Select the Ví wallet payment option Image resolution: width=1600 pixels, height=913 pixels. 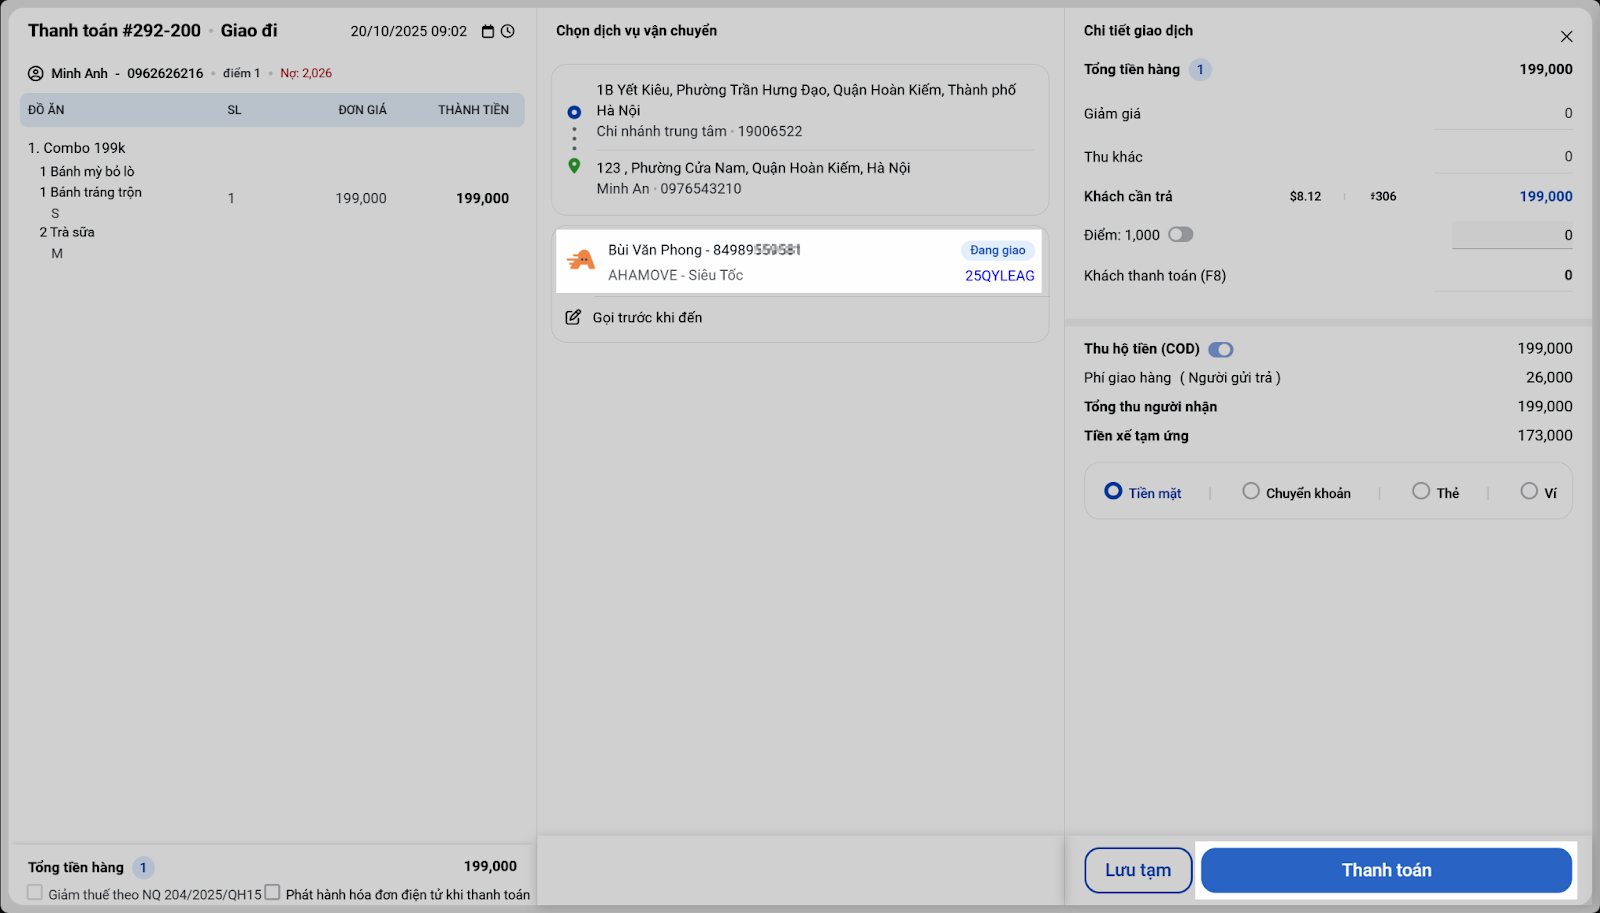tap(1529, 491)
